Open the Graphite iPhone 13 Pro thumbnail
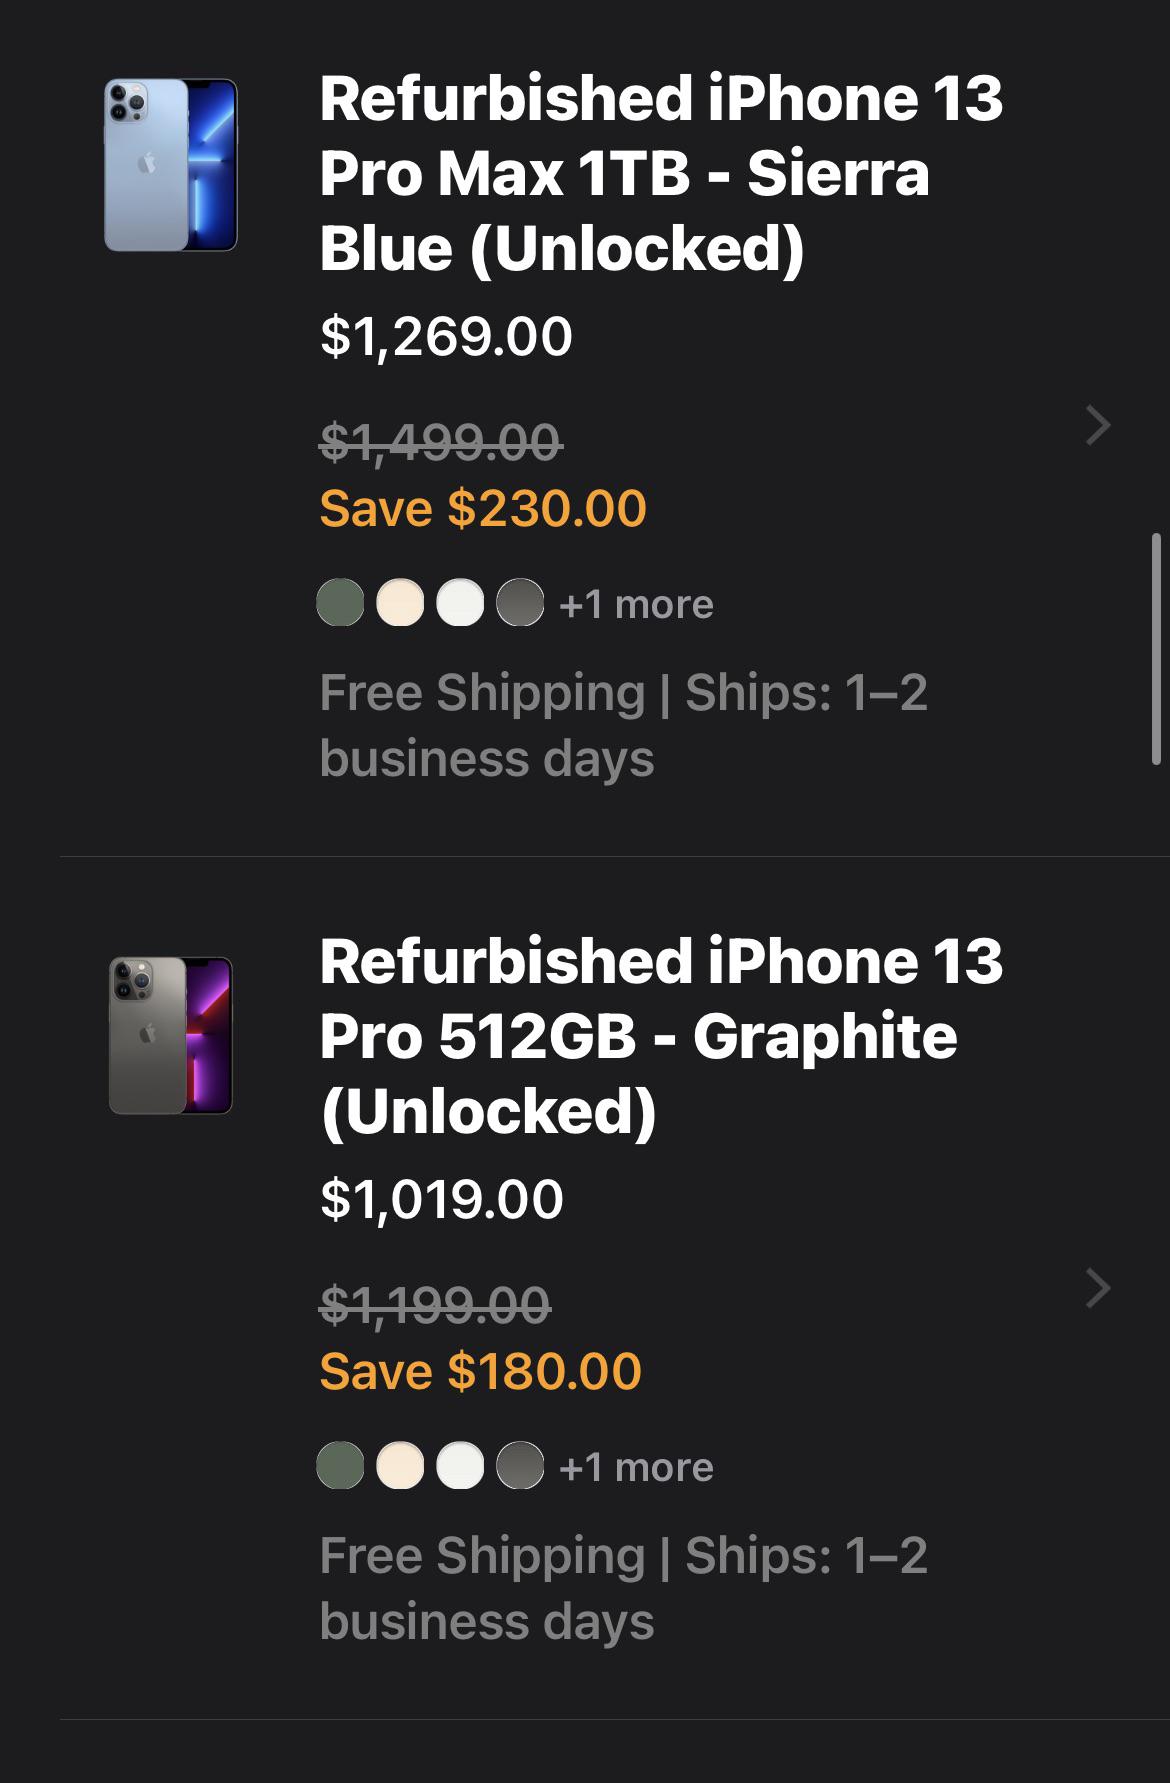The height and width of the screenshot is (1783, 1170). [171, 1035]
